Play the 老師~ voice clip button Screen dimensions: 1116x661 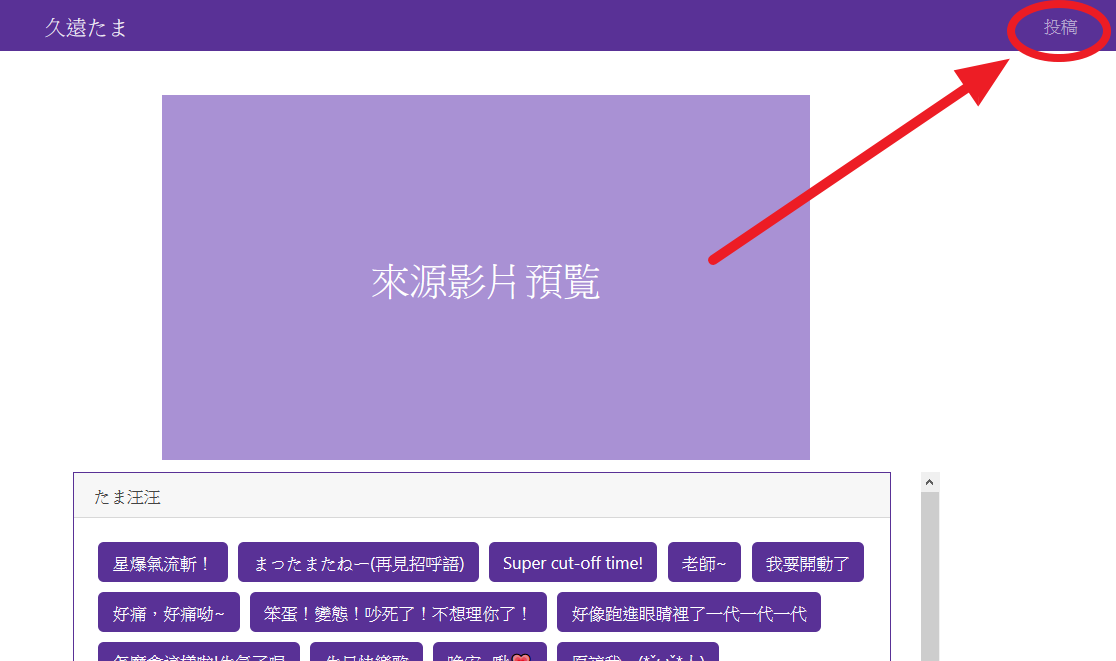click(x=704, y=563)
